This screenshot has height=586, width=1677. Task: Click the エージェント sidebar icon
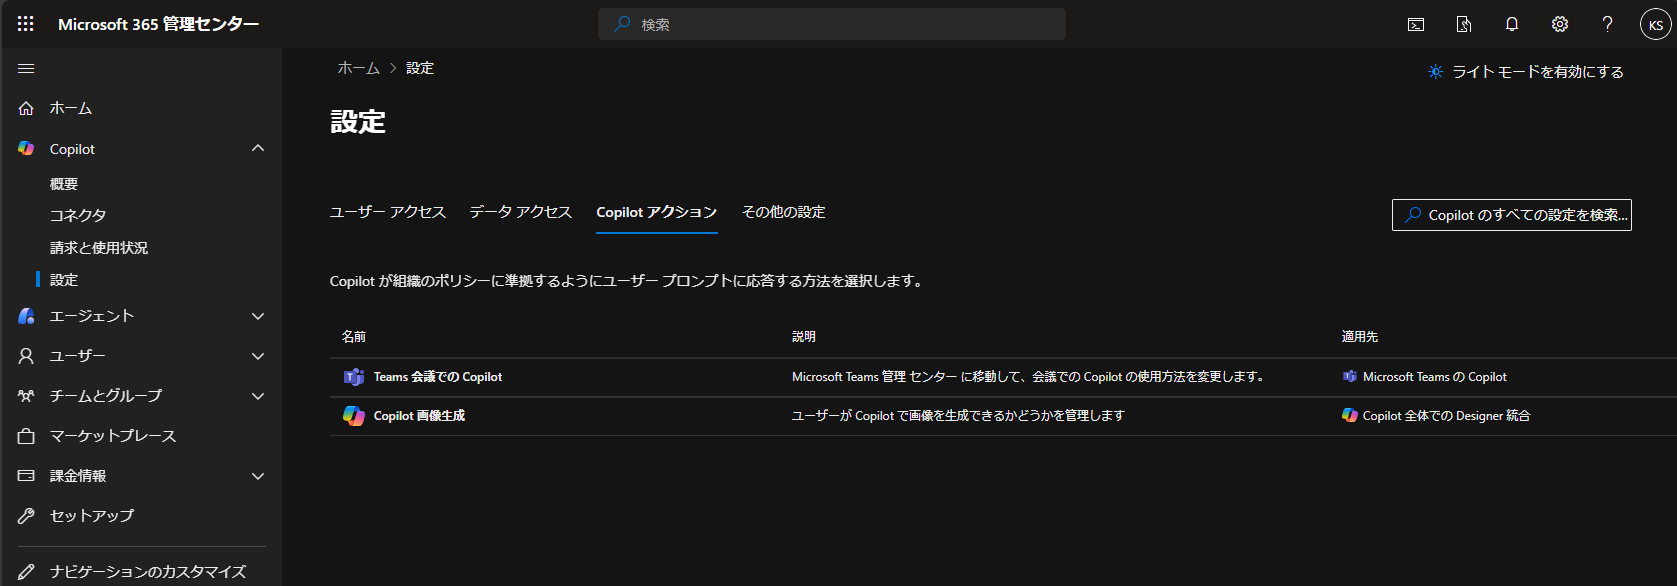[x=27, y=316]
